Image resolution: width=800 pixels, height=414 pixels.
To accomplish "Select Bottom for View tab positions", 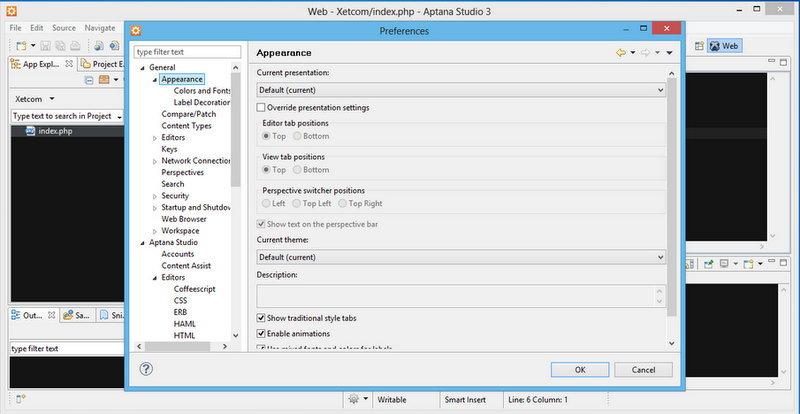I will pyautogui.click(x=297, y=170).
